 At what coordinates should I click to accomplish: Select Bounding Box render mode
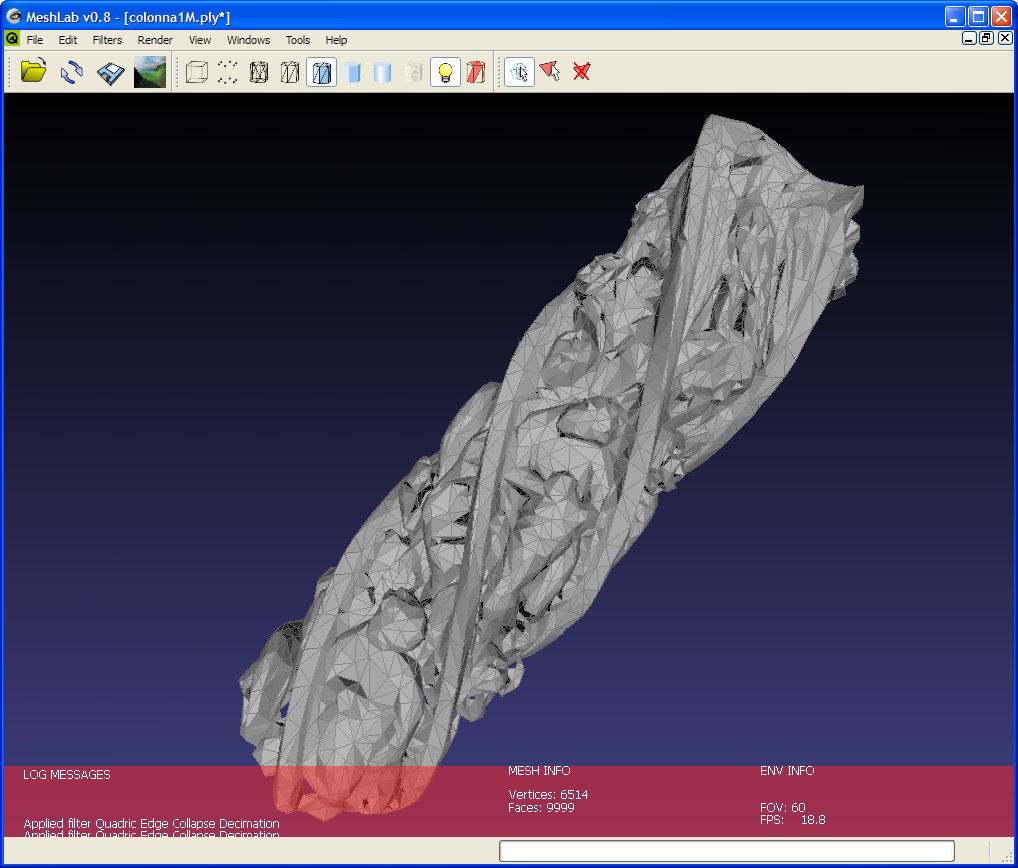pos(197,72)
